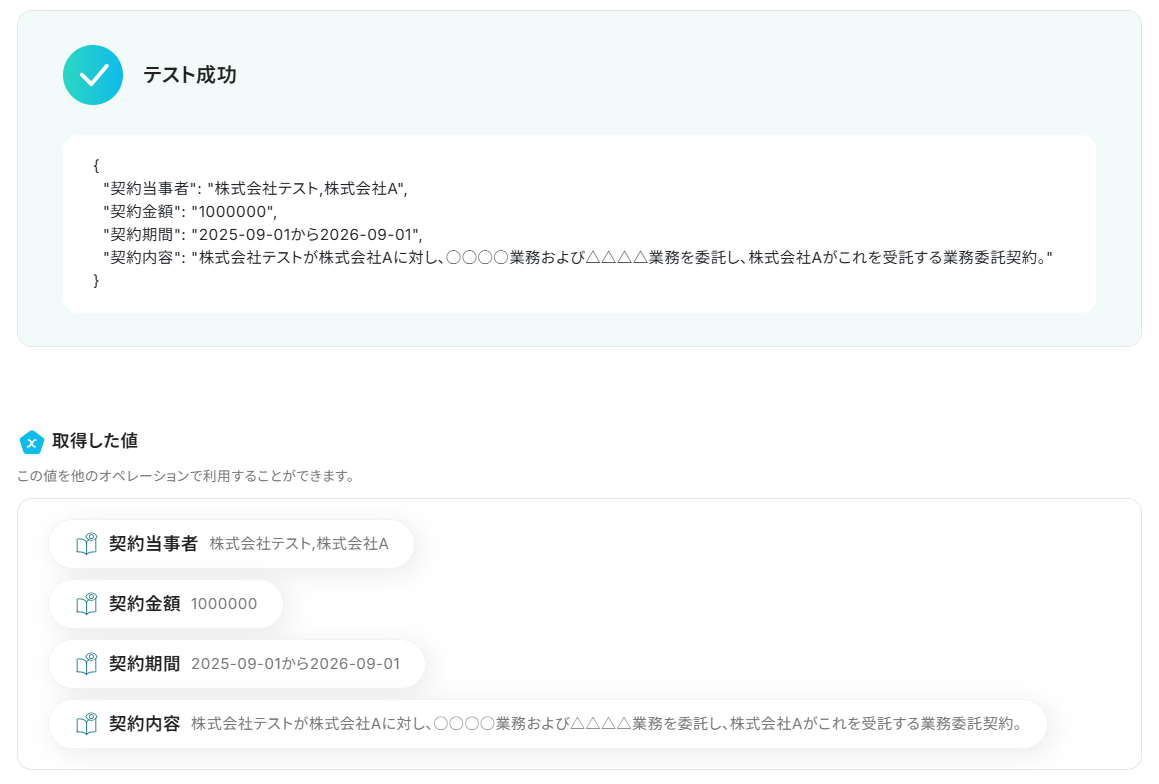The image size is (1159, 784).
Task: Click the 取得した値 section heading
Action: pyautogui.click(x=95, y=441)
